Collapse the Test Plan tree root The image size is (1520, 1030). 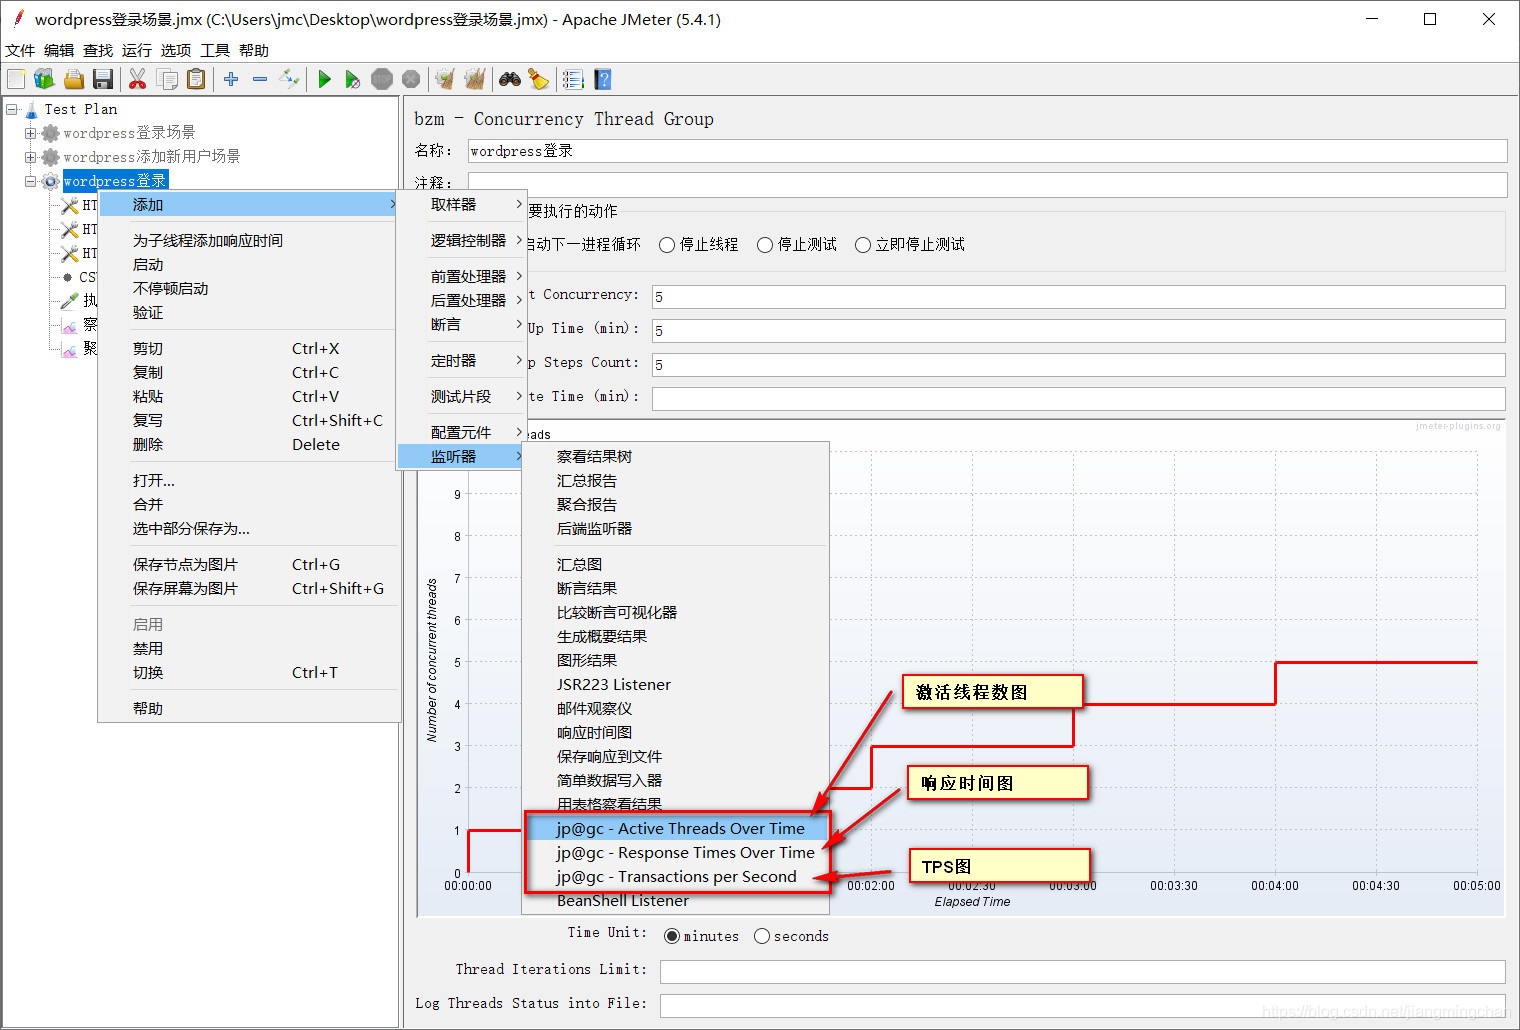pos(12,109)
